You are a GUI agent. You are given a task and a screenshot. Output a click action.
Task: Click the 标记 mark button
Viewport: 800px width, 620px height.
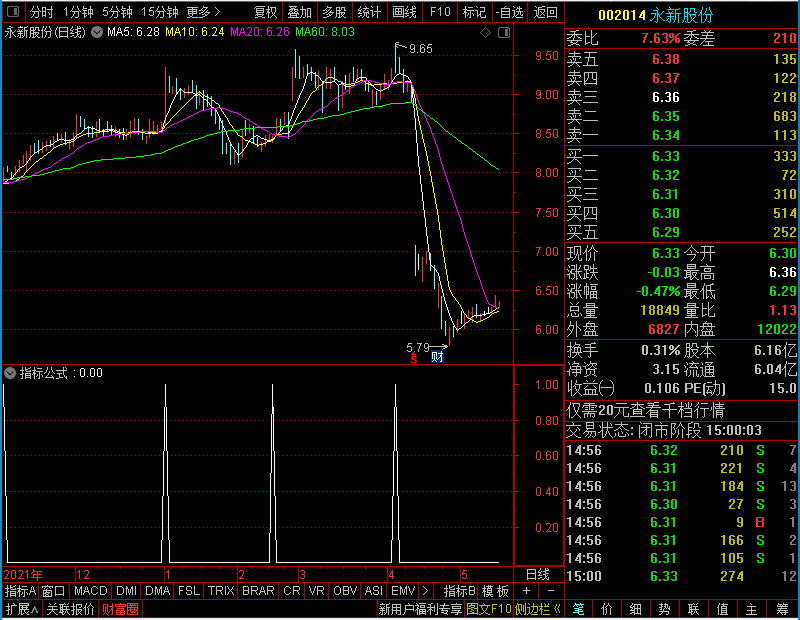474,12
